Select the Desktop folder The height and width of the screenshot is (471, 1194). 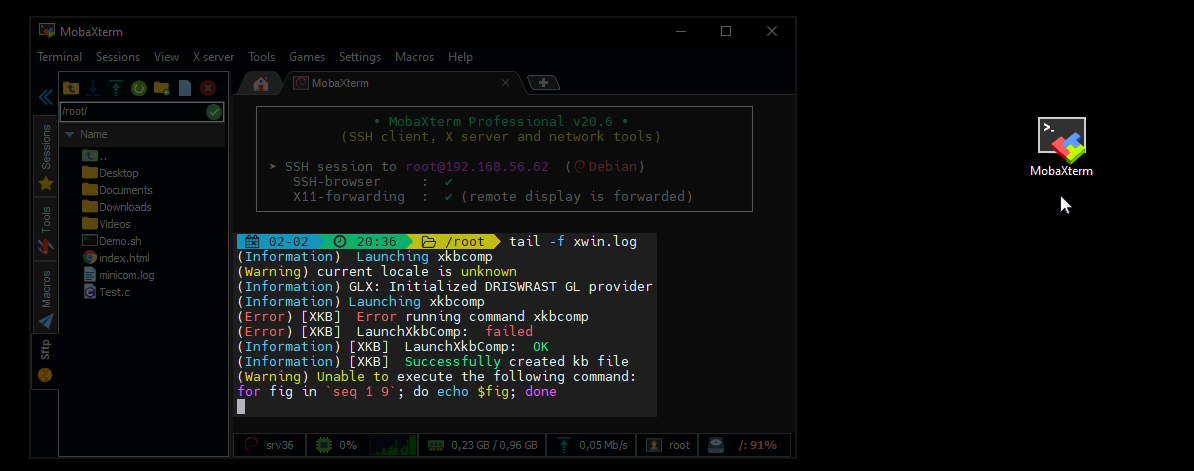pyautogui.click(x=110, y=173)
